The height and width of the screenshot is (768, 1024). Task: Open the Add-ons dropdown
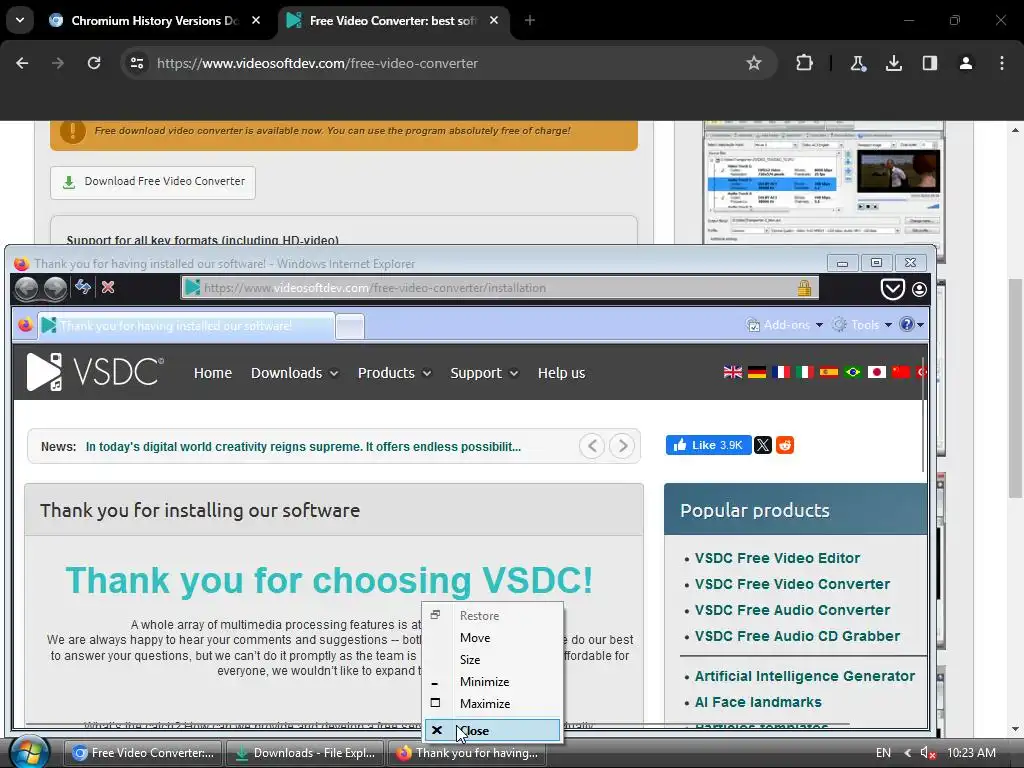(x=785, y=325)
